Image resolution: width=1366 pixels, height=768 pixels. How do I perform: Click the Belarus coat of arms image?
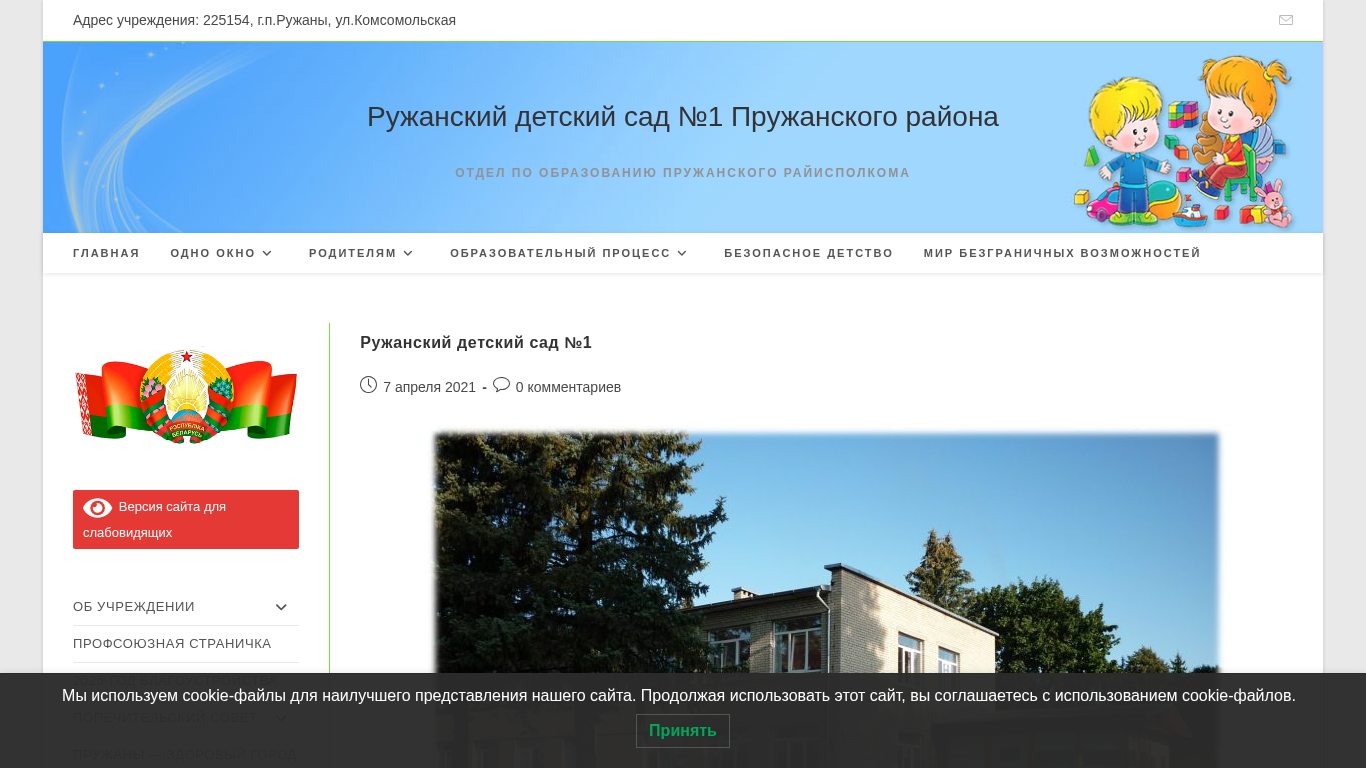(x=186, y=396)
